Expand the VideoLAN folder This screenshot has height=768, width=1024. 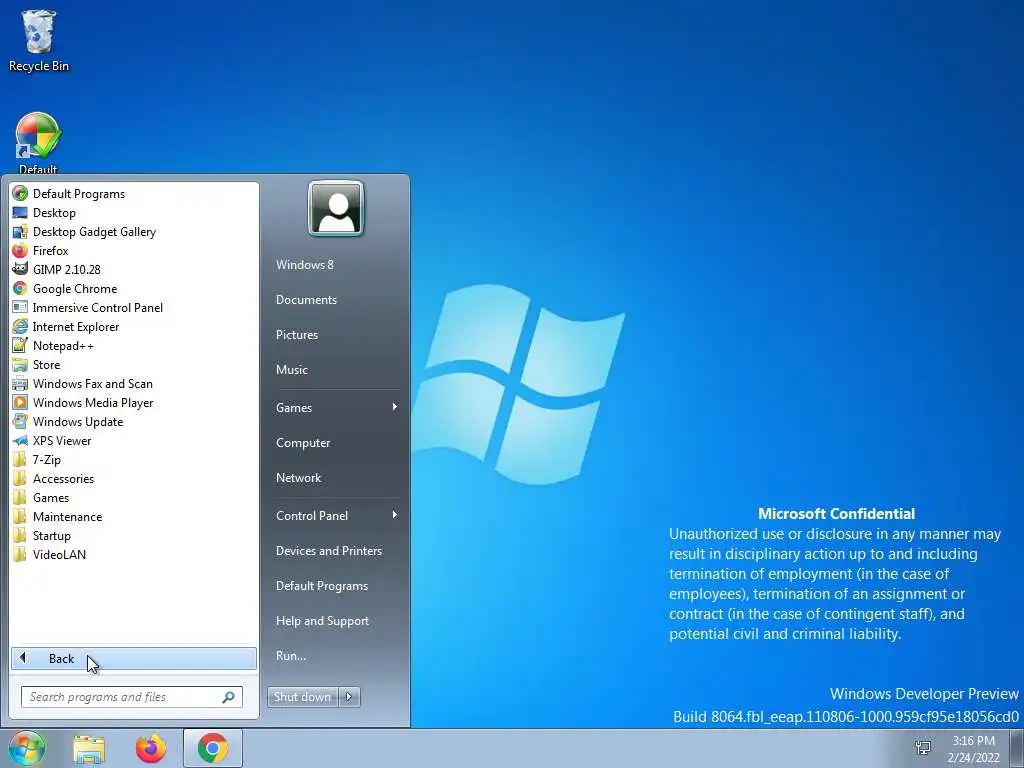tap(135, 554)
